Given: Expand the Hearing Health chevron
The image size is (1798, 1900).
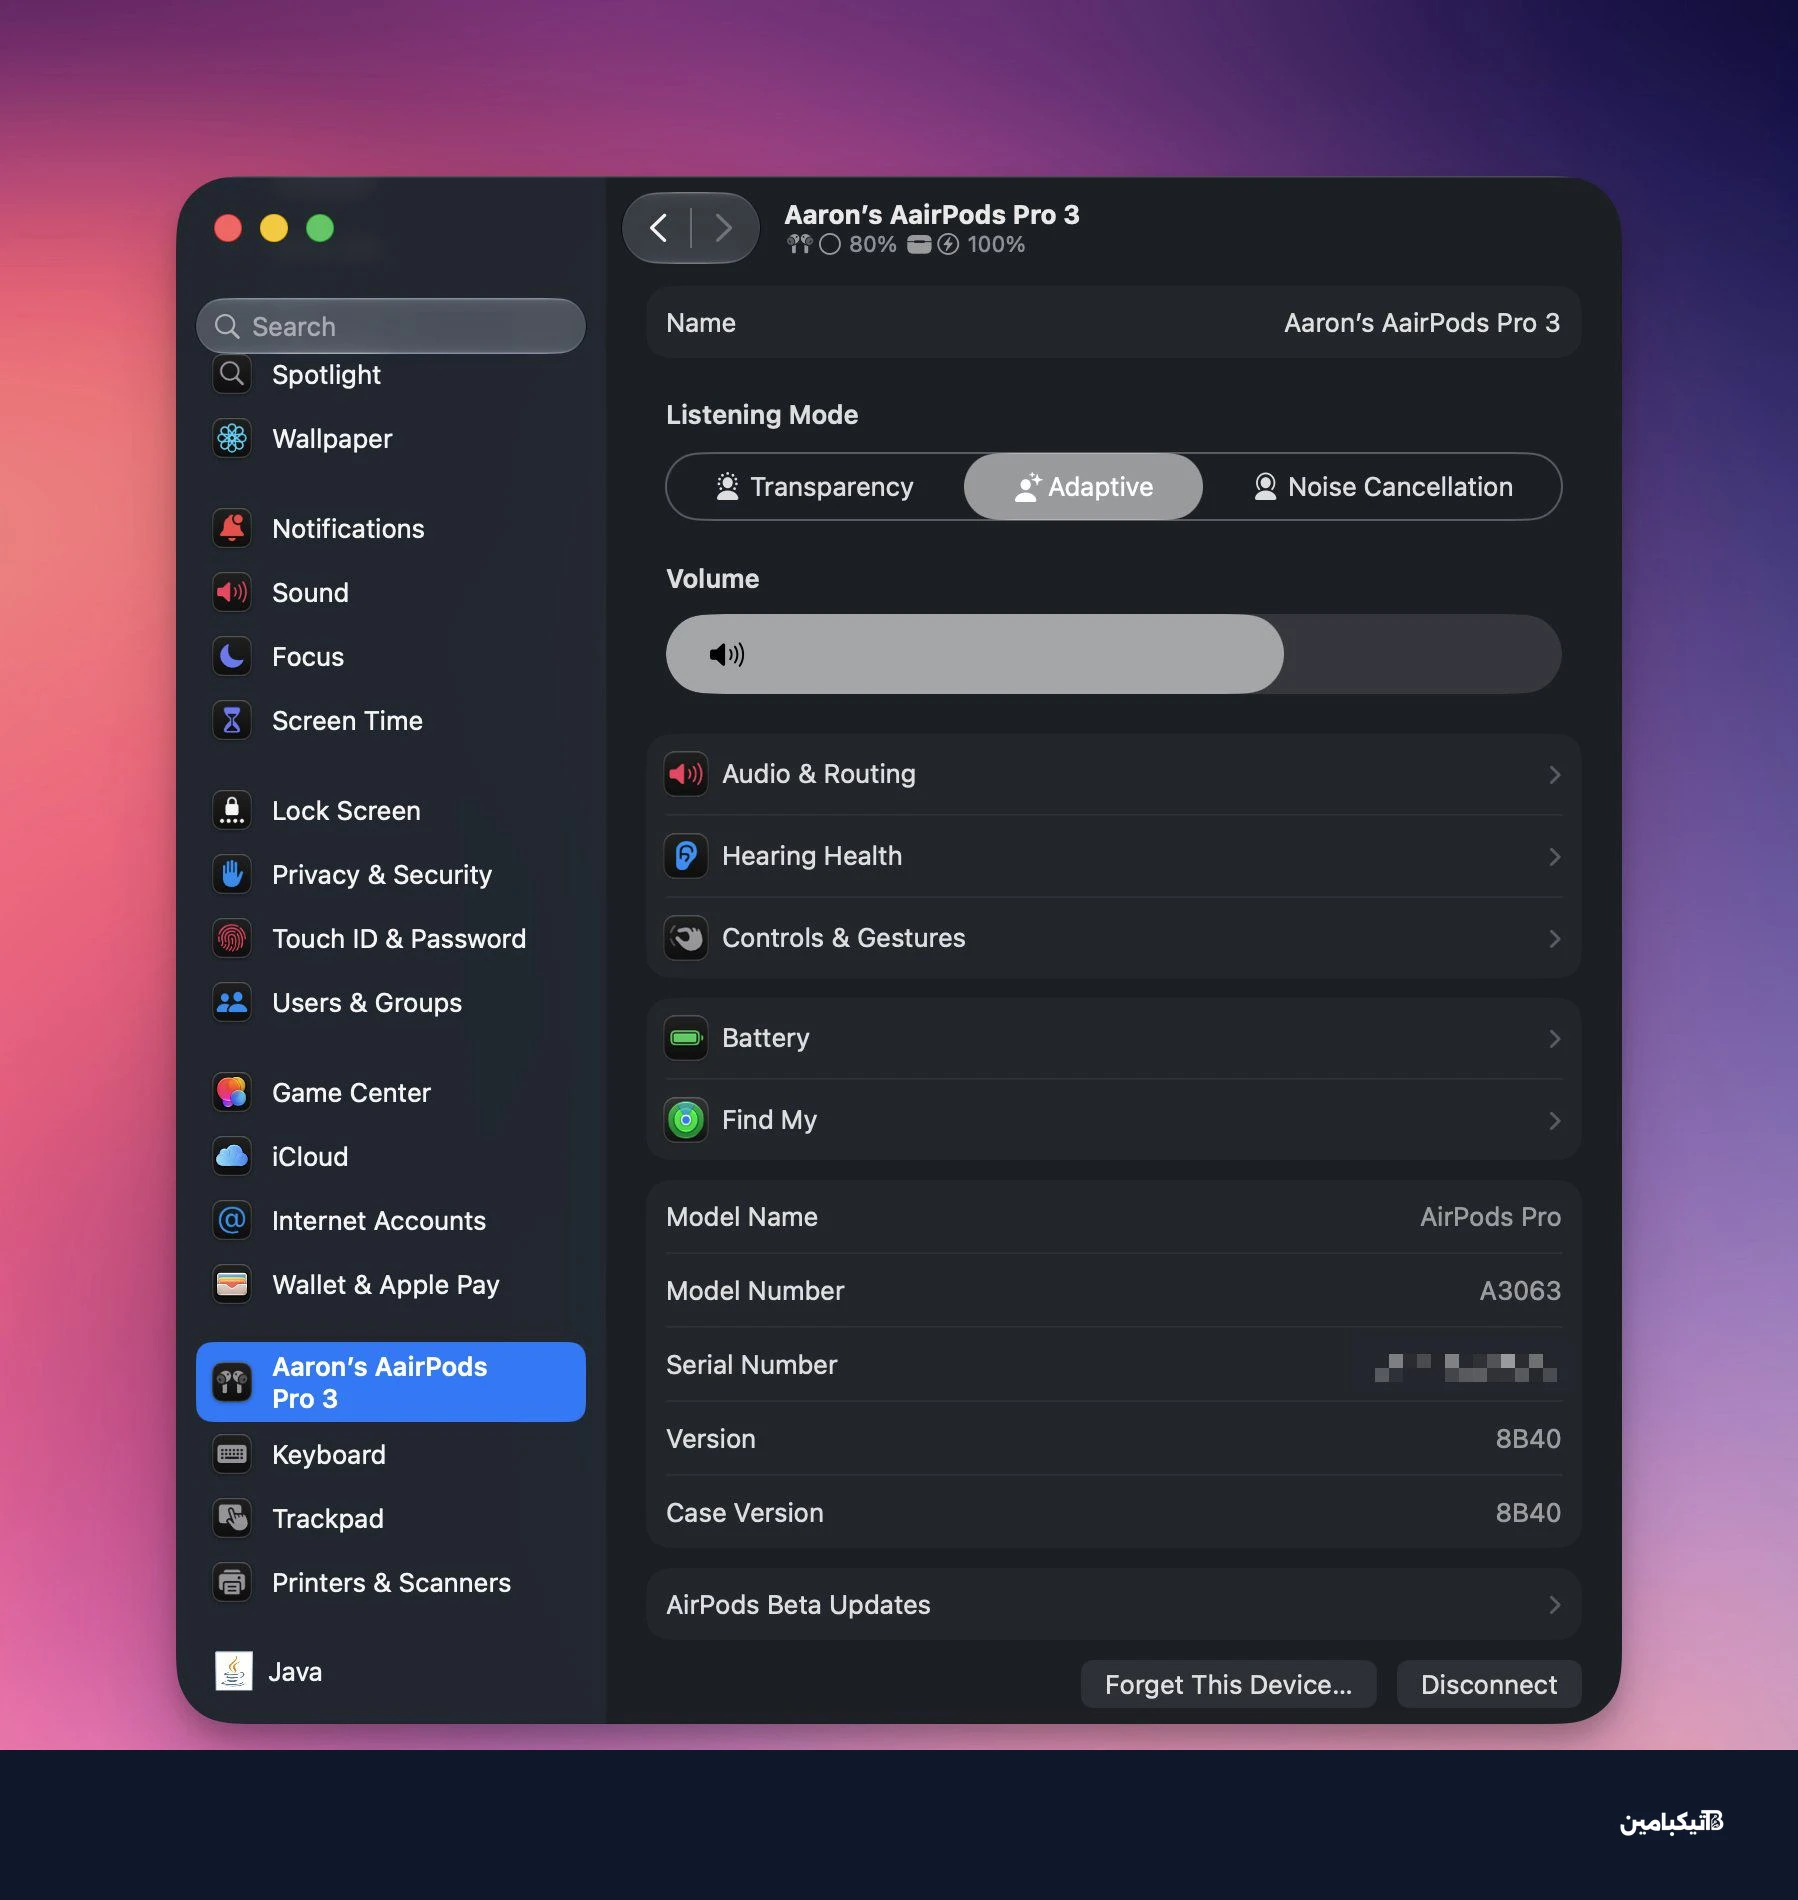Looking at the screenshot, I should 1554,857.
